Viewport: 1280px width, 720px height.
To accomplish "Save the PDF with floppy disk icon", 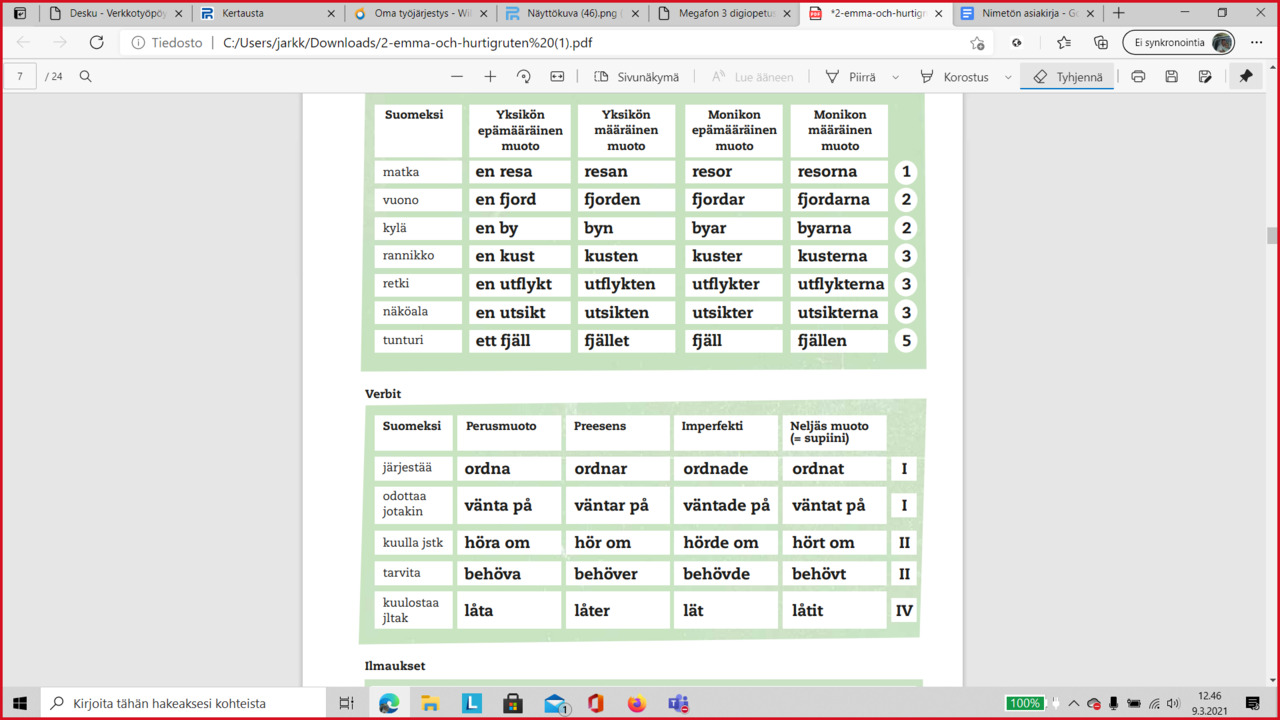I will pos(1171,77).
